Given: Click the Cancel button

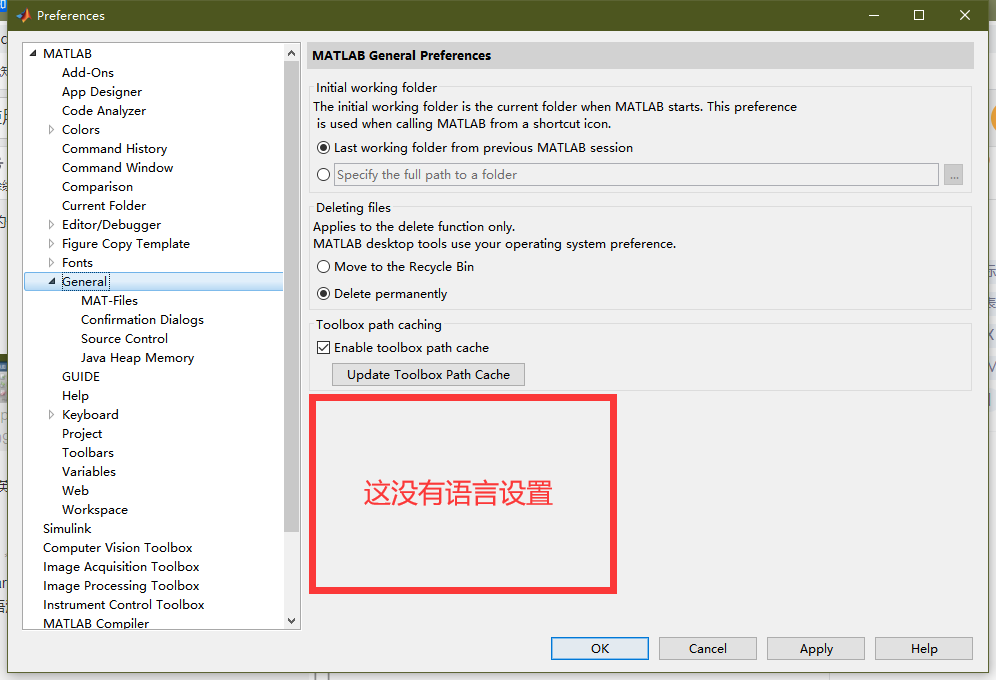Looking at the screenshot, I should [x=708, y=648].
